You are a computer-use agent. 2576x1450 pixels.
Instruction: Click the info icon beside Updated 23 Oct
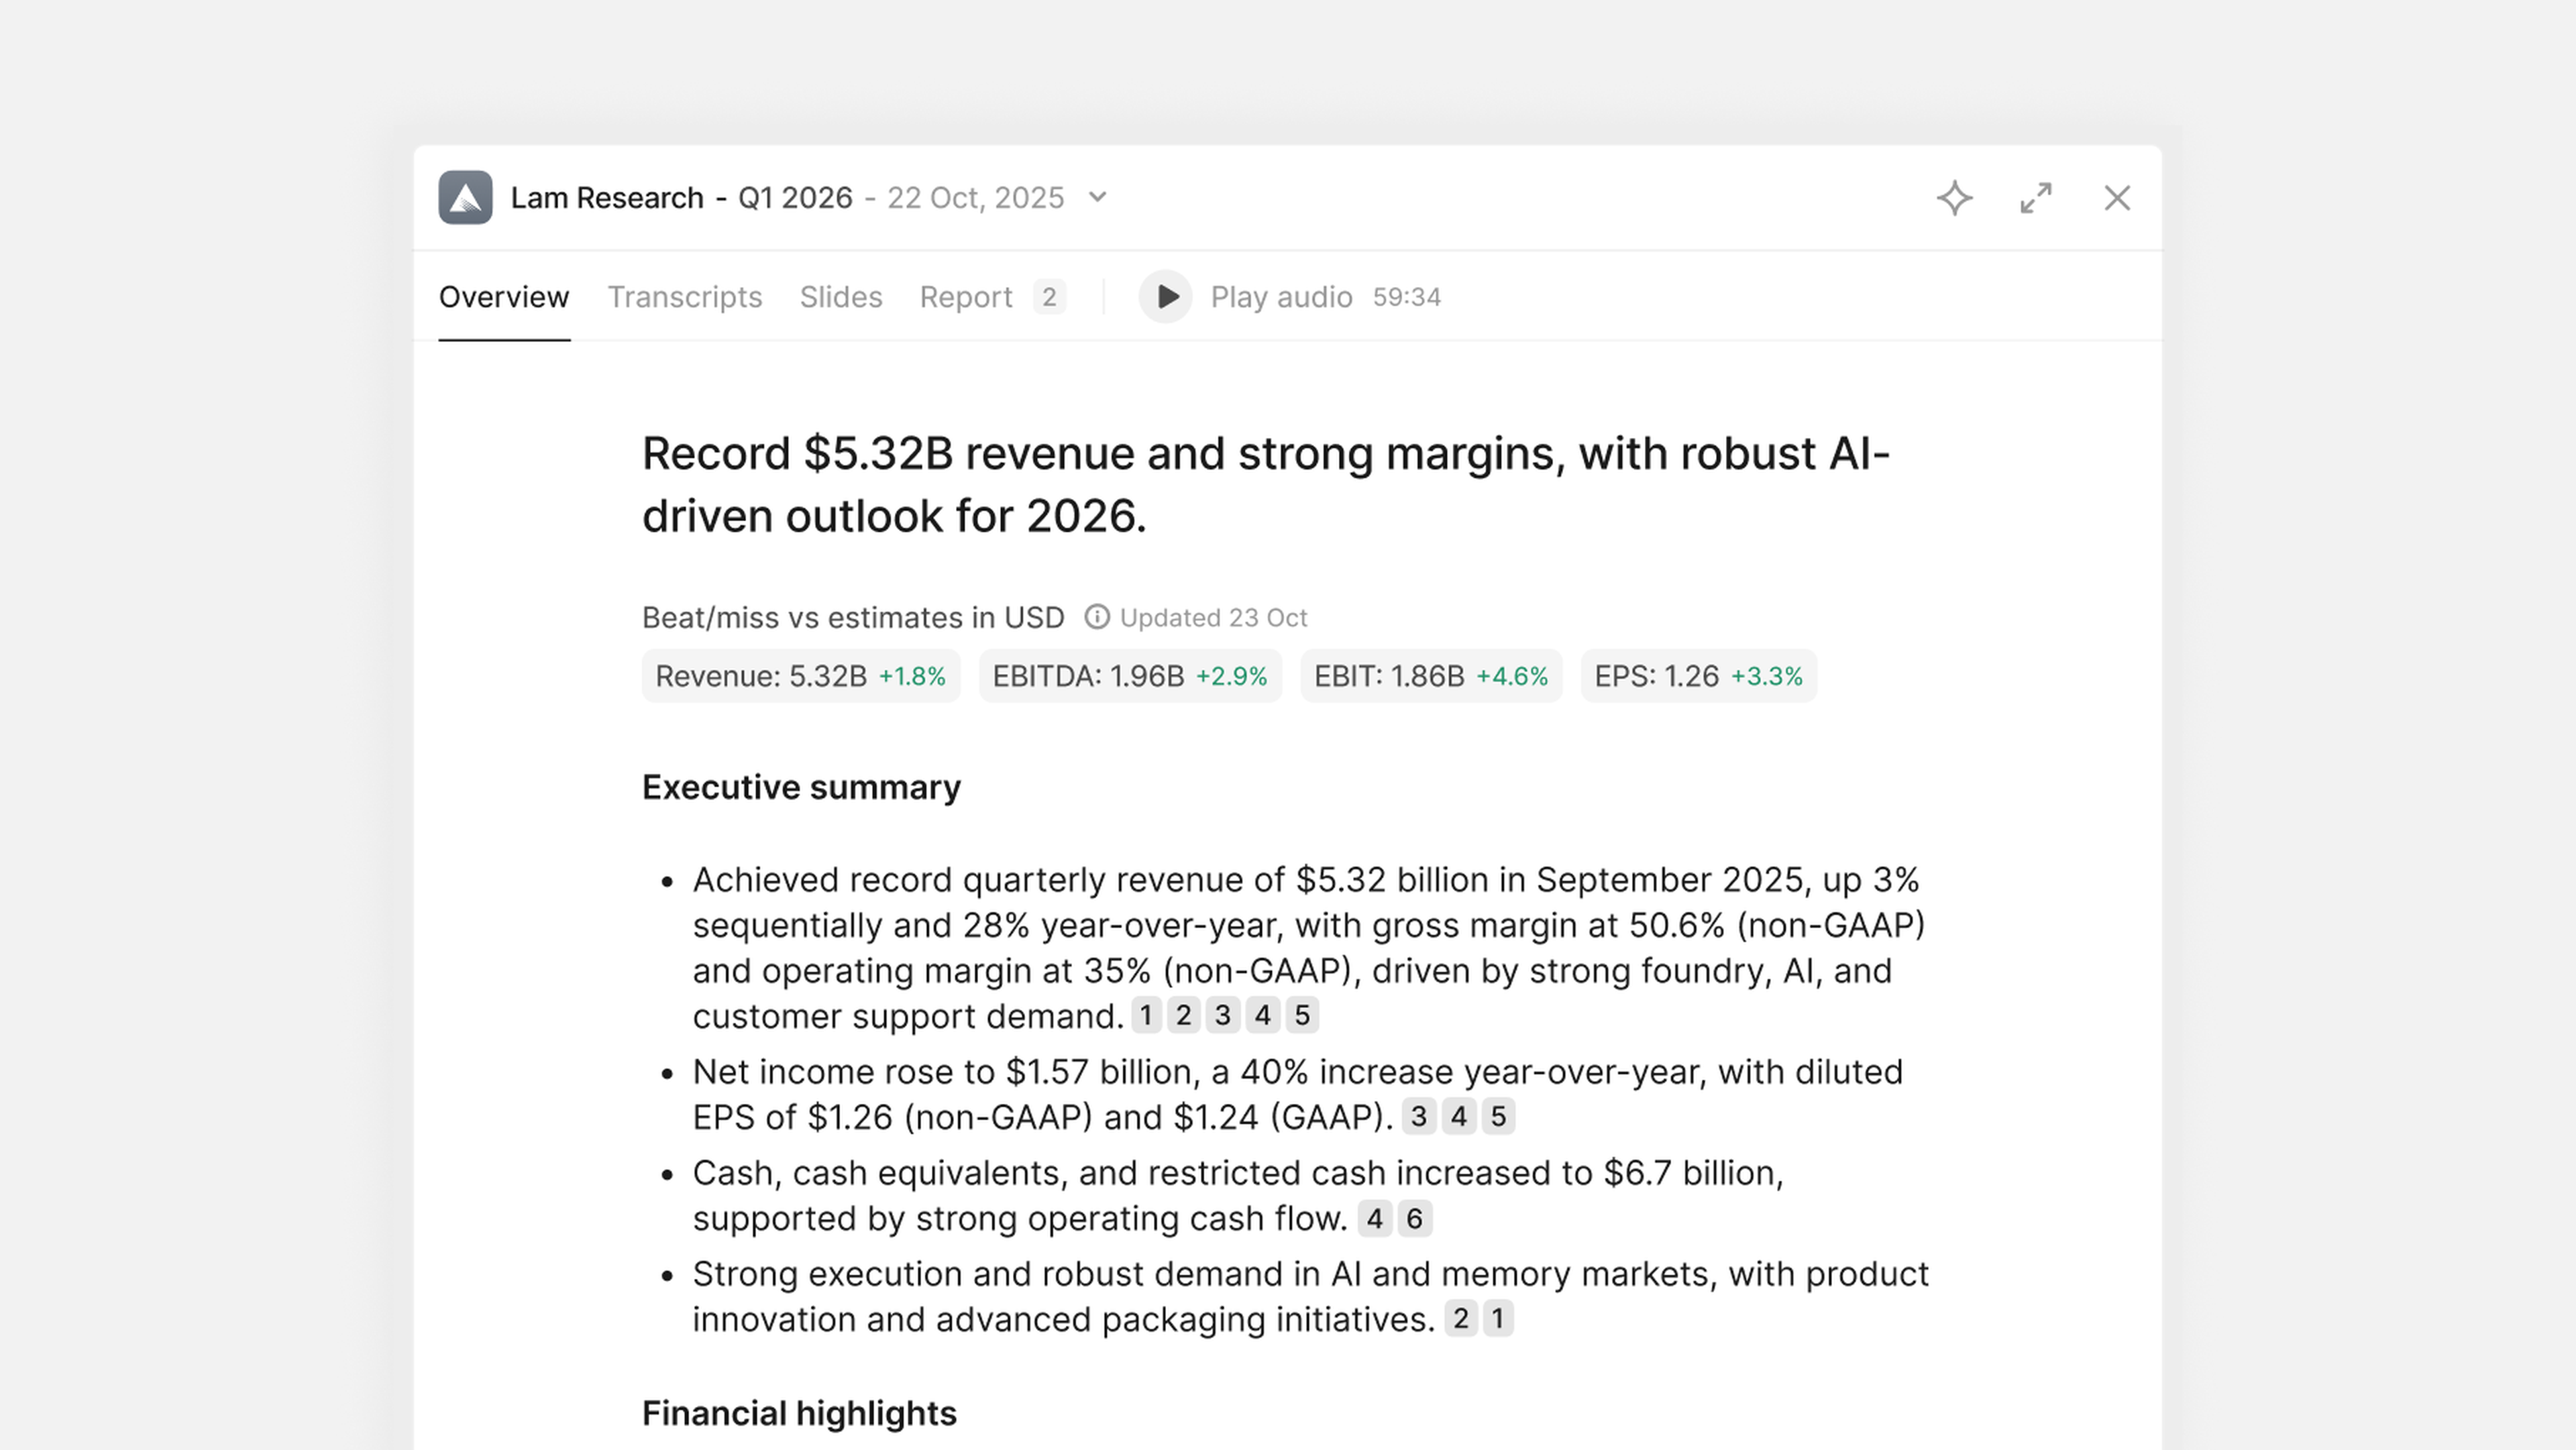click(x=1097, y=617)
